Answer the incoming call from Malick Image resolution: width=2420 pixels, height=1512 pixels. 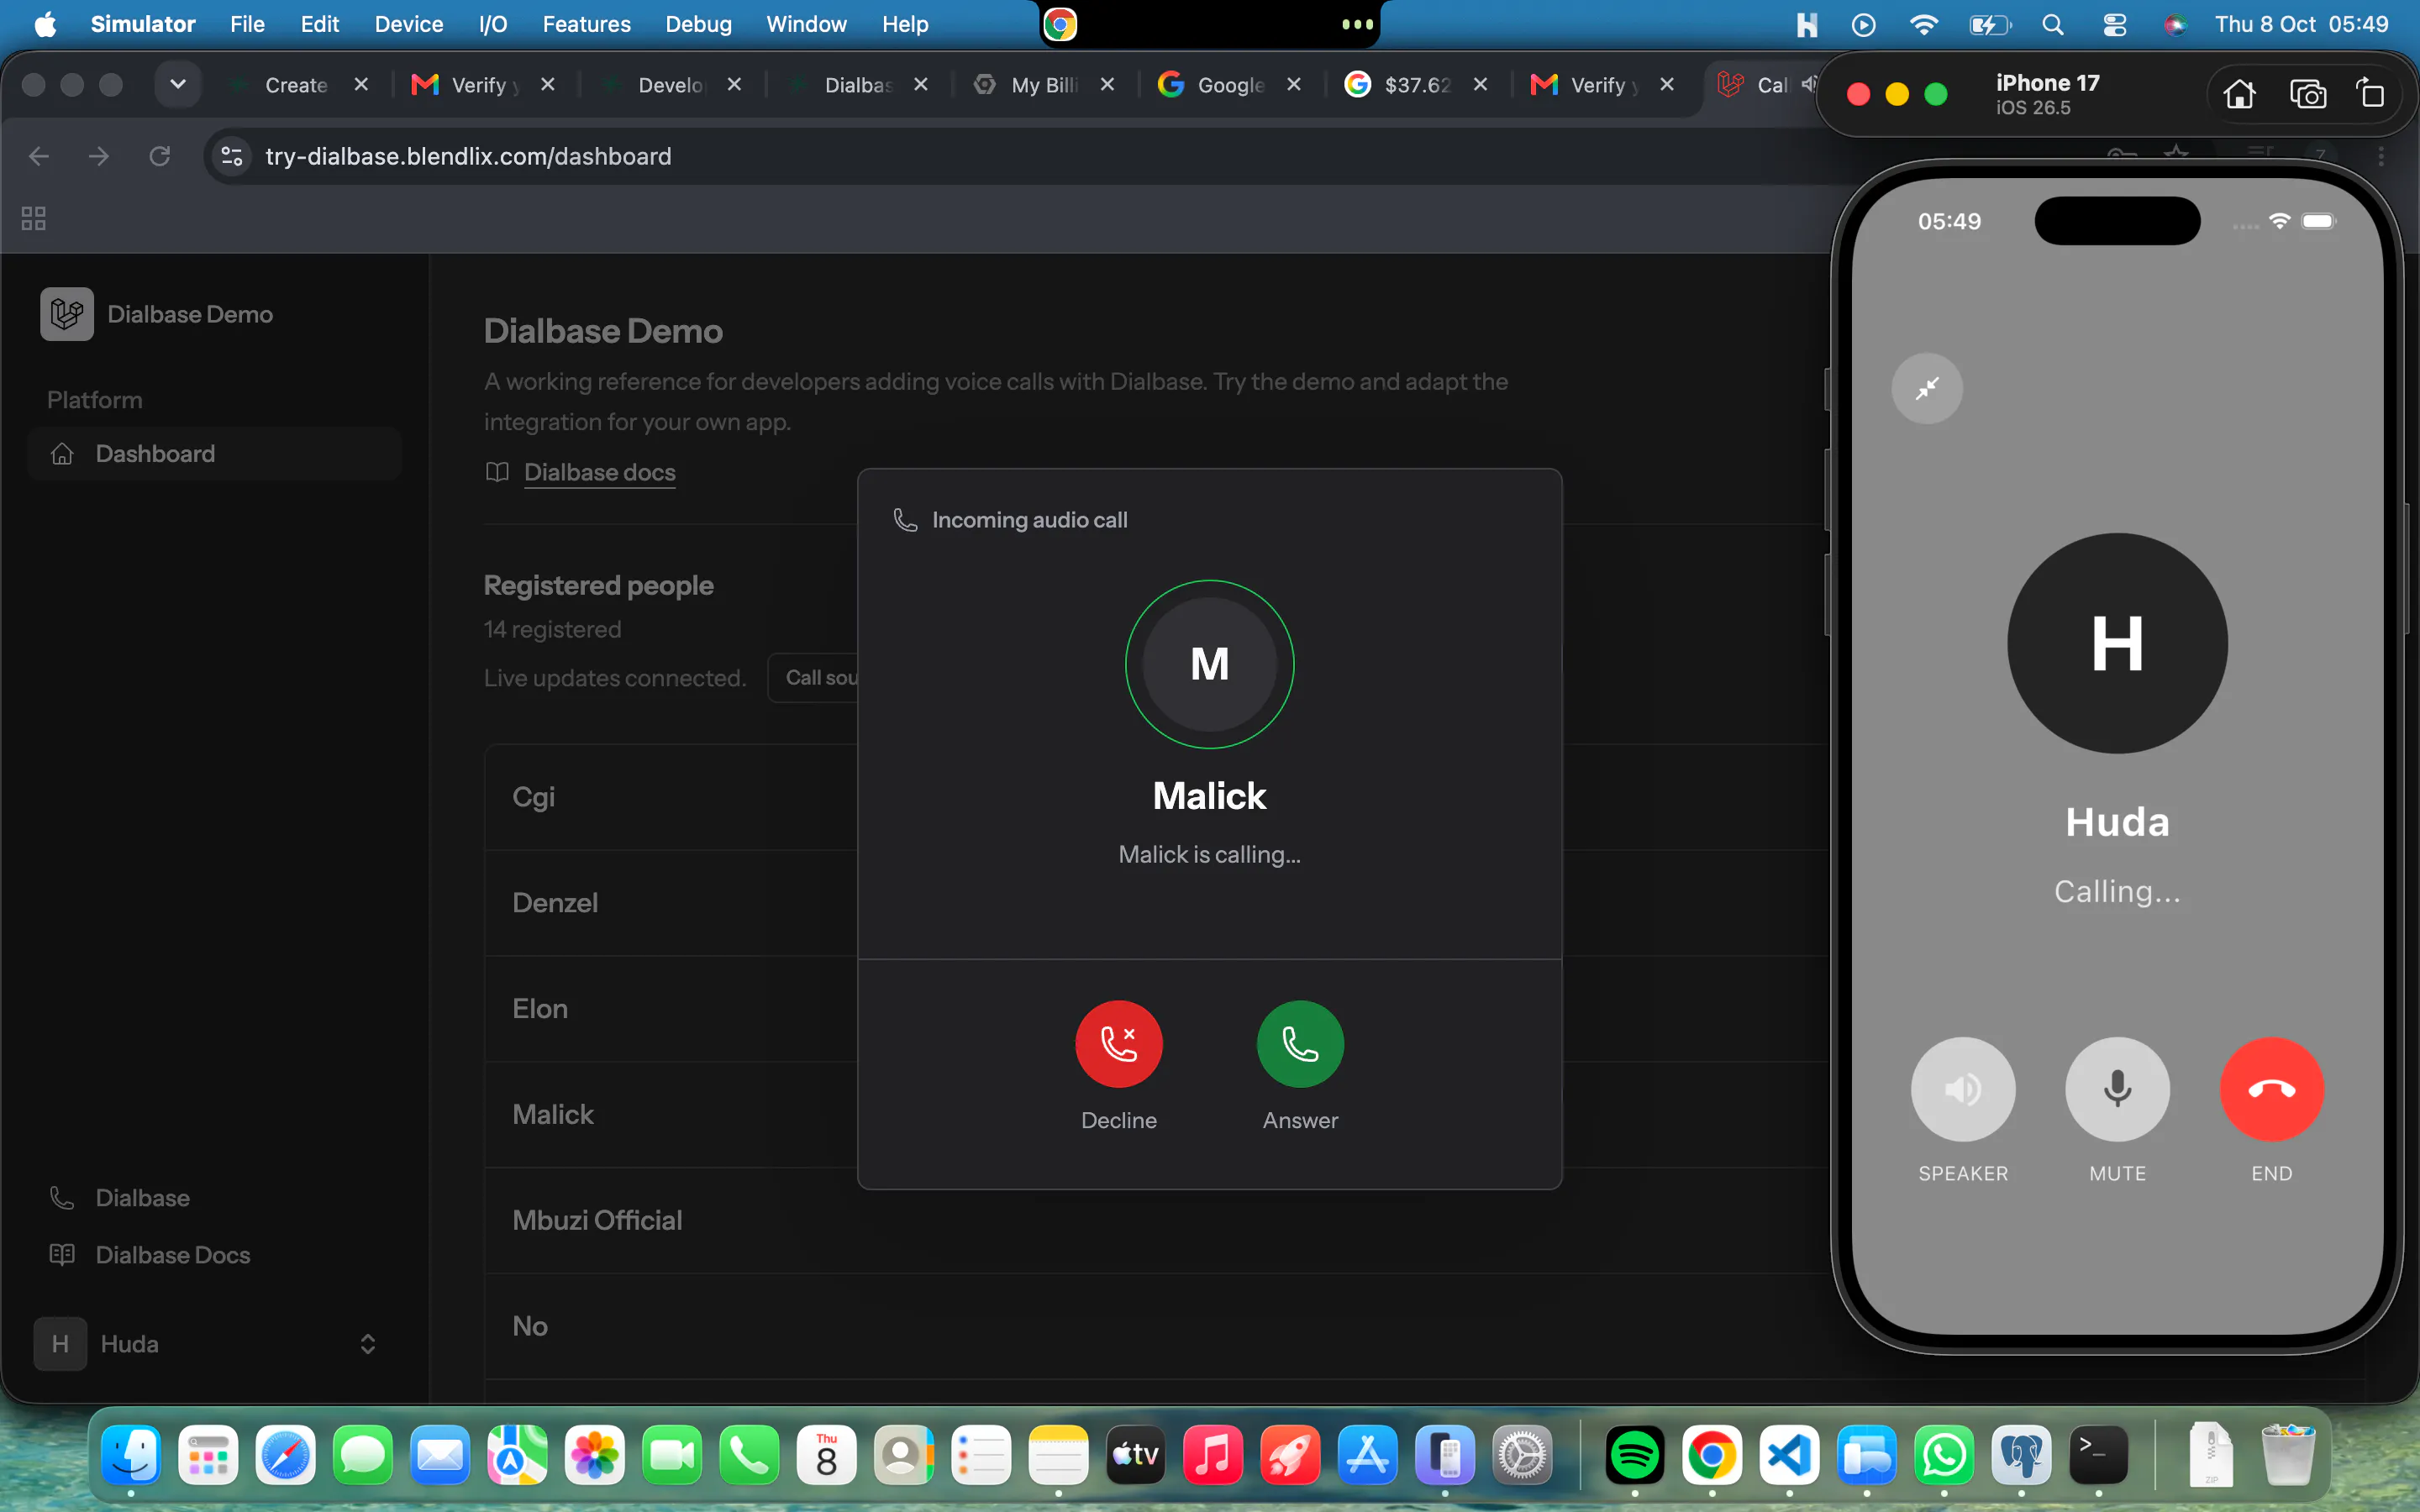(1300, 1043)
